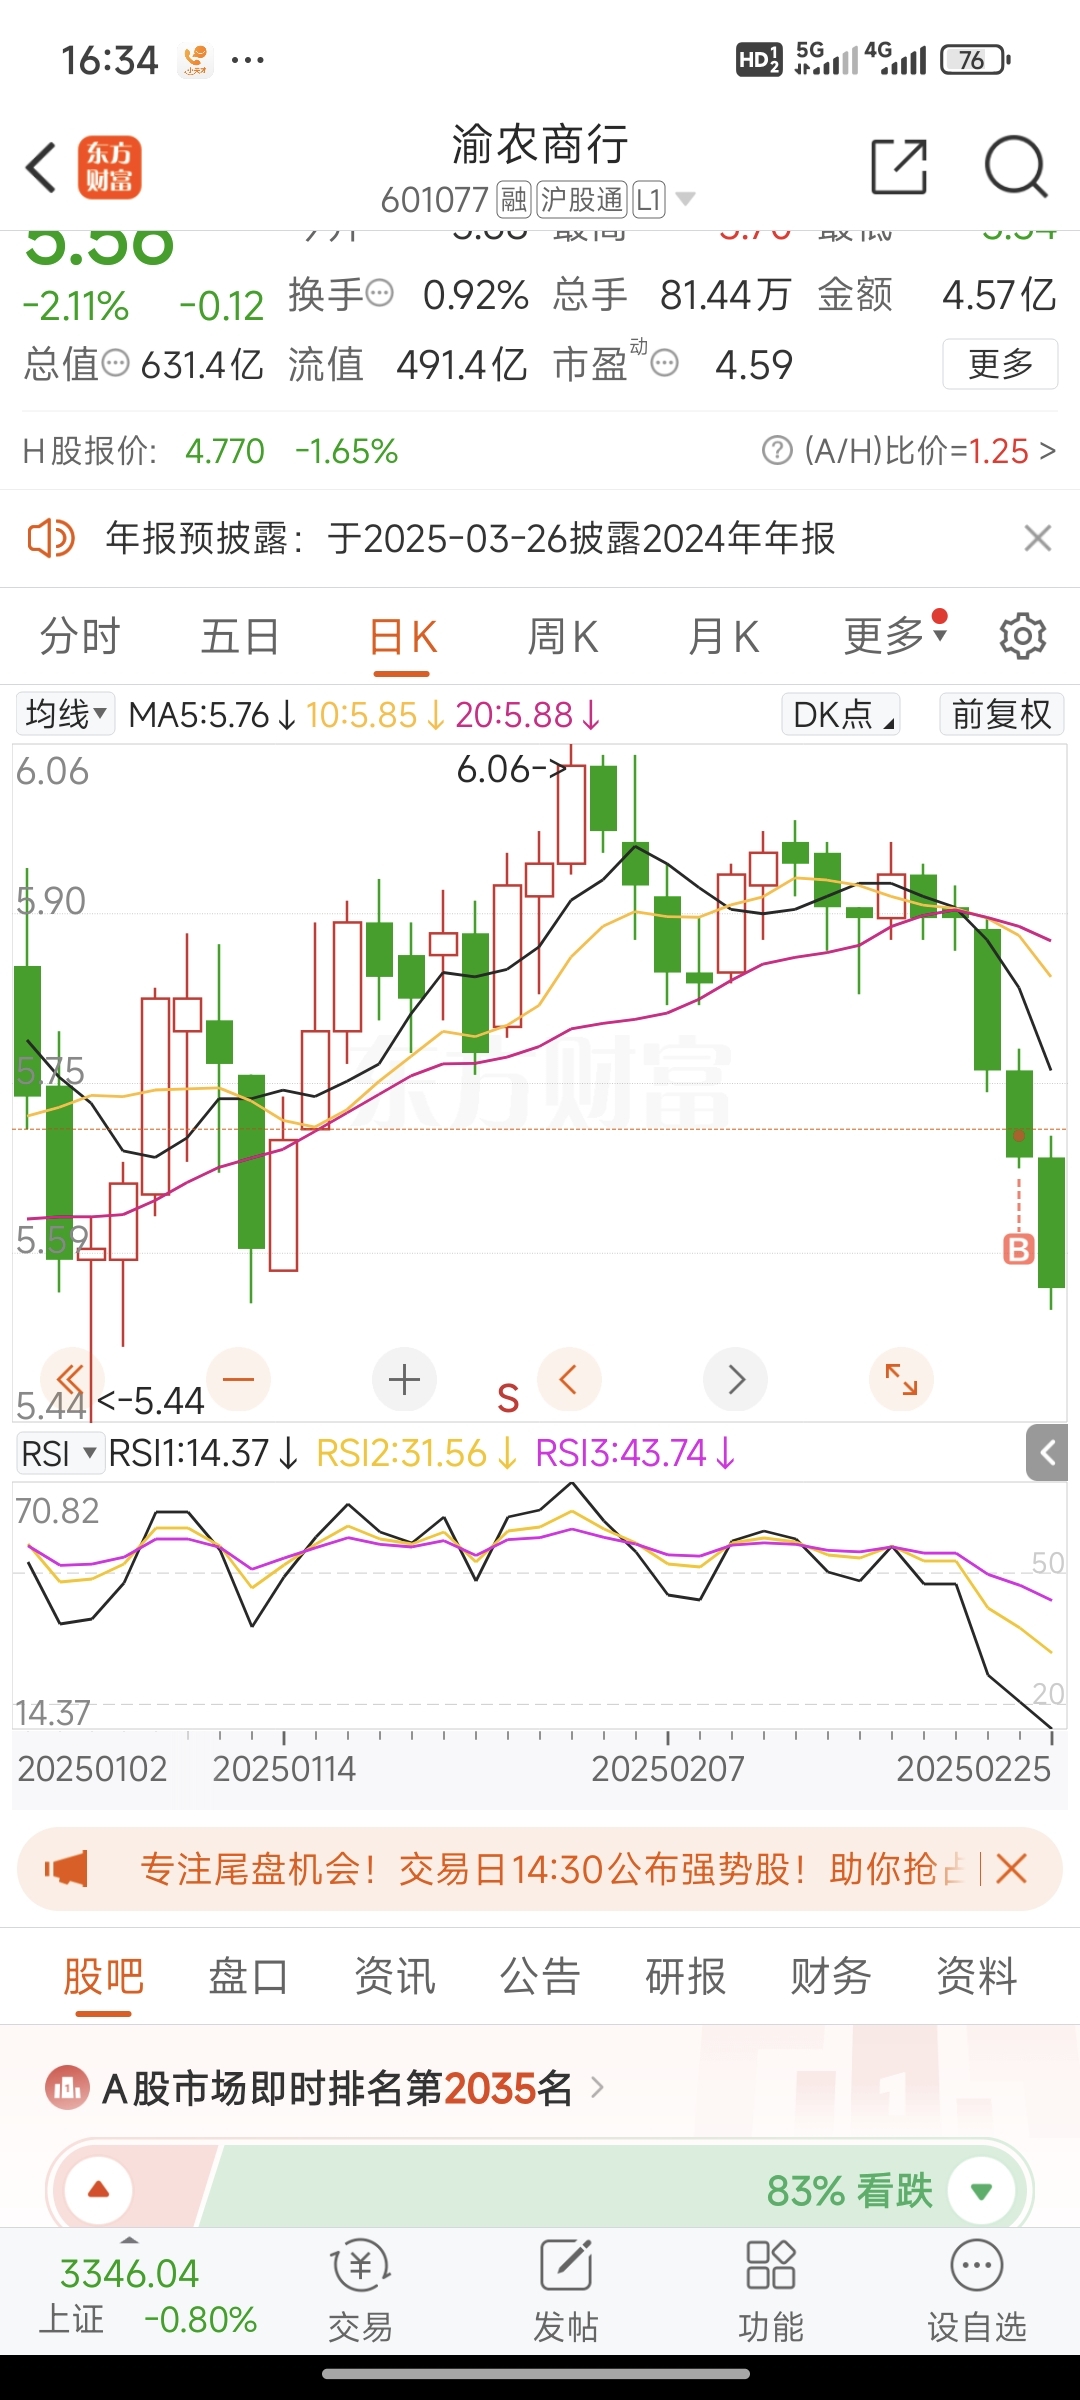
Task: Switch to the 财务 tab
Action: 831,1977
